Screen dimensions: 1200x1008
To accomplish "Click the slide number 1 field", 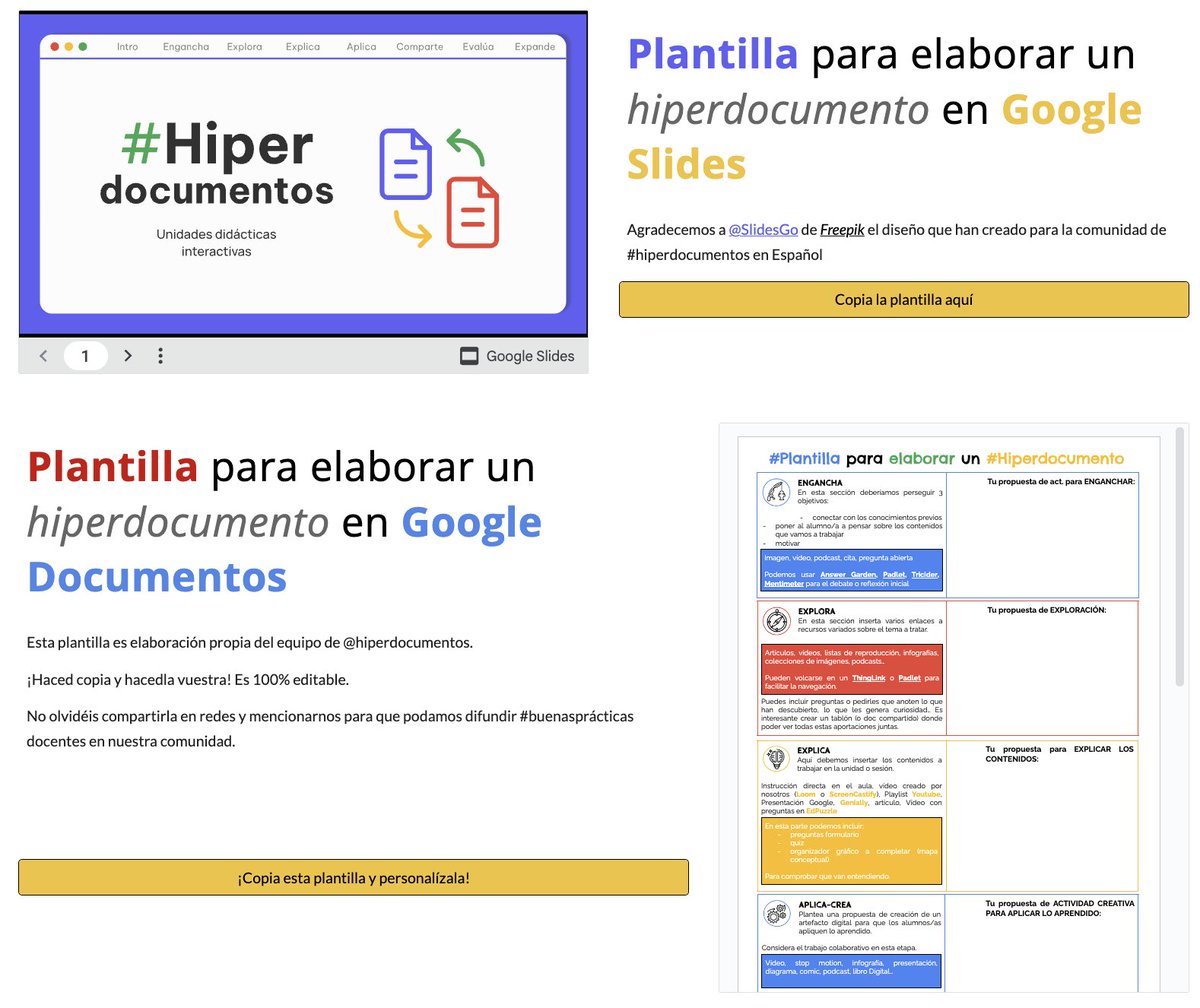I will [86, 356].
